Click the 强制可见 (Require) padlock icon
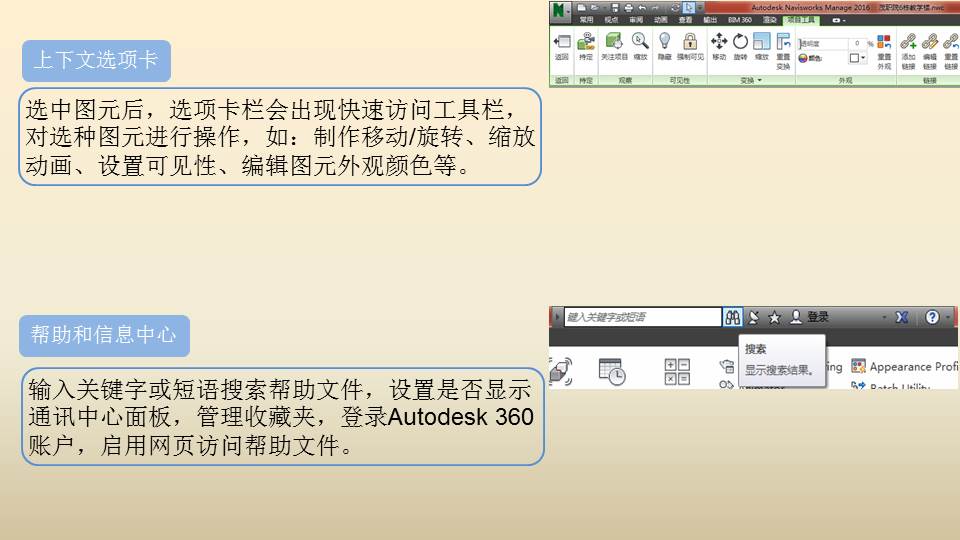960x540 pixels. tap(690, 42)
